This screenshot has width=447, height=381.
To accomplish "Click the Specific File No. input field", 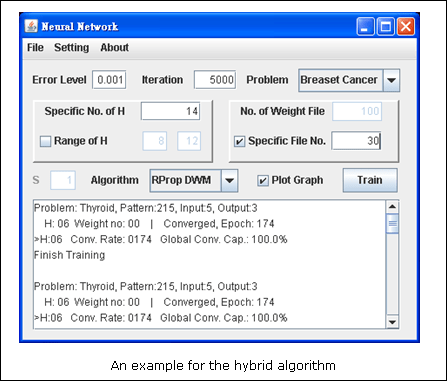I will (356, 141).
